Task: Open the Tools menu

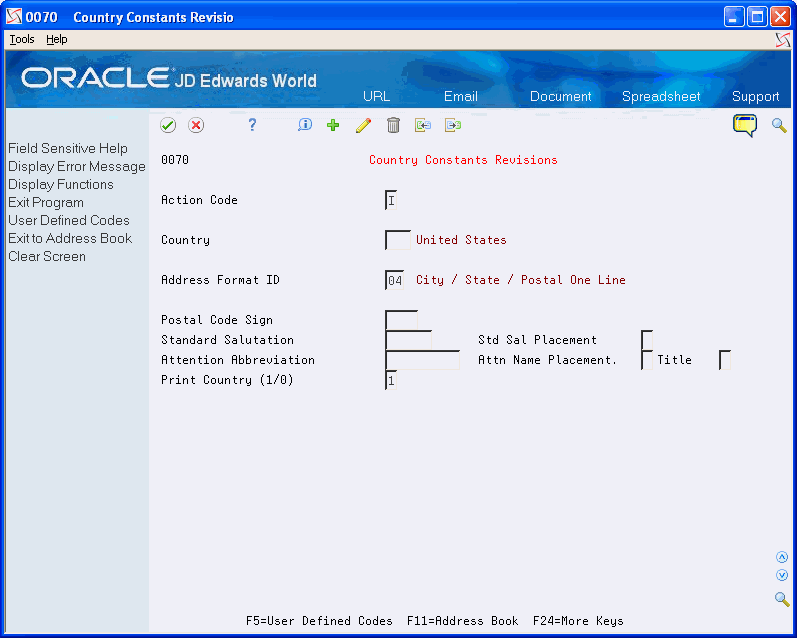Action: (22, 39)
